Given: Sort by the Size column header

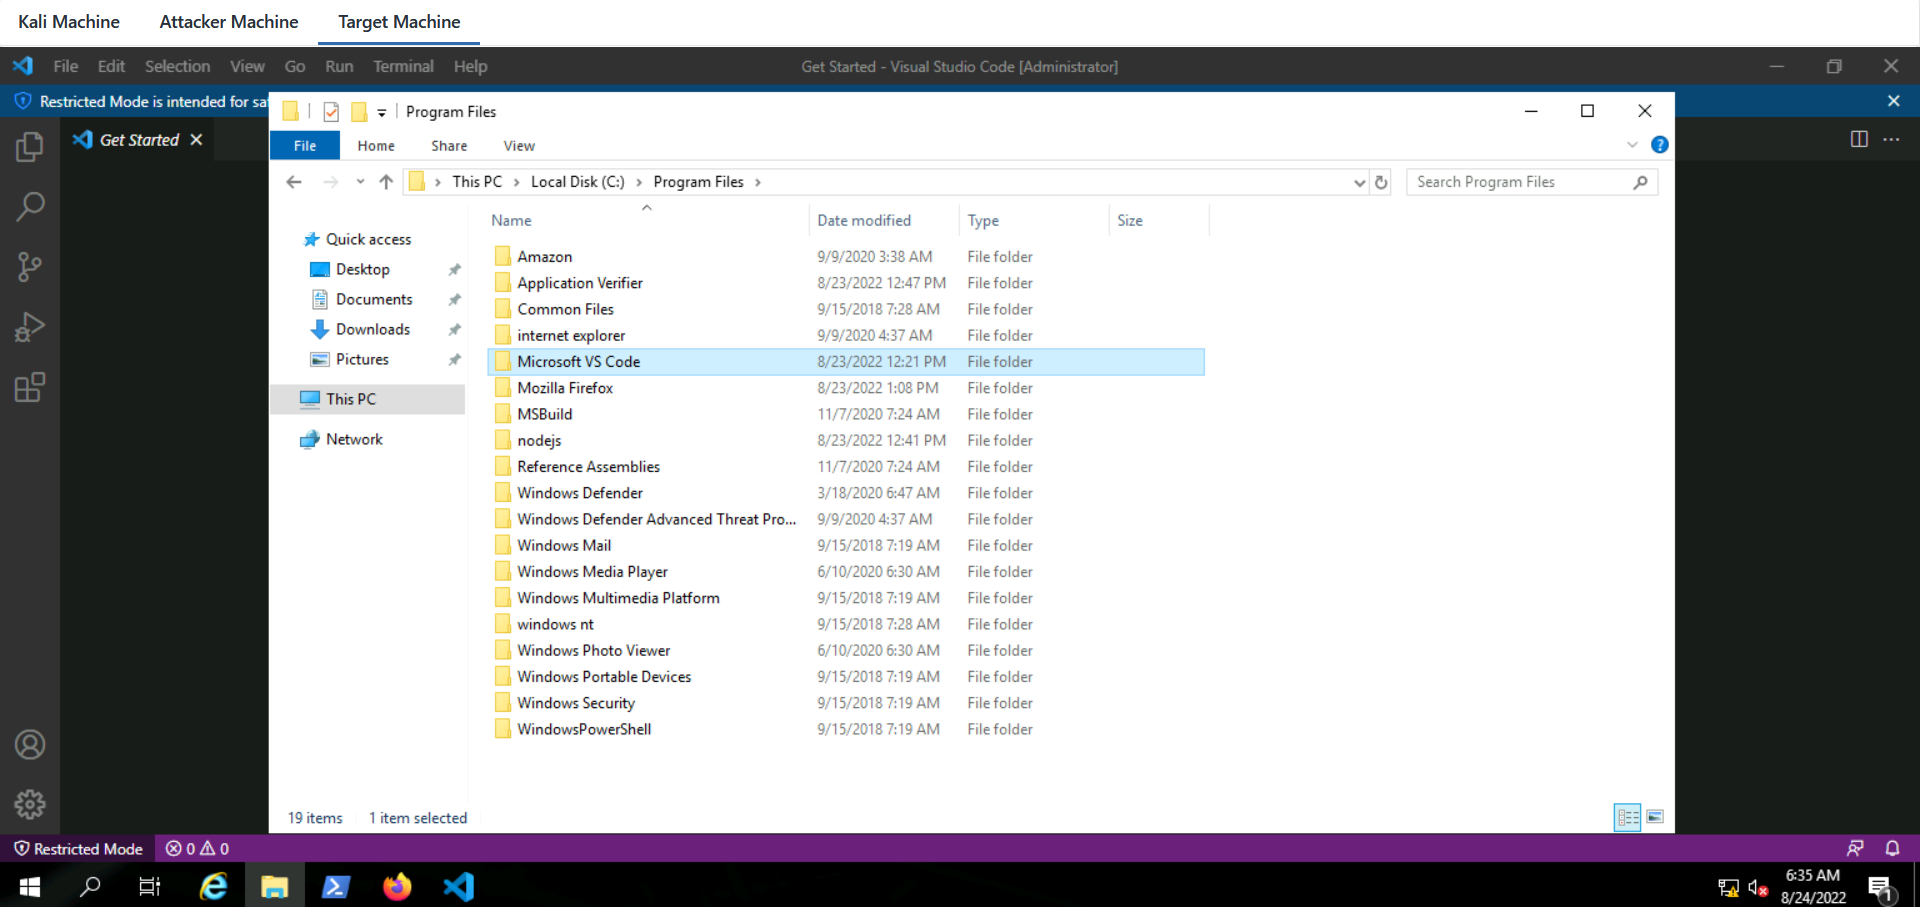Looking at the screenshot, I should (x=1159, y=221).
